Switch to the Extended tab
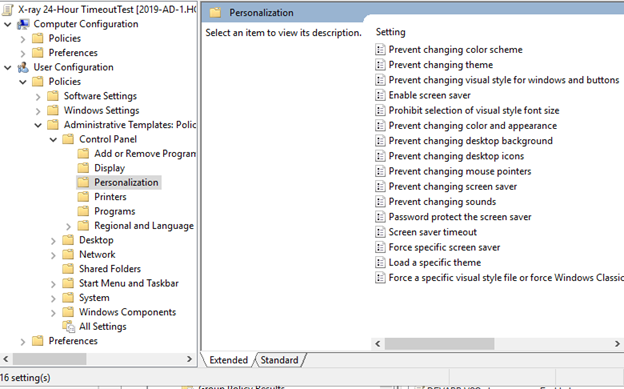 click(x=228, y=360)
